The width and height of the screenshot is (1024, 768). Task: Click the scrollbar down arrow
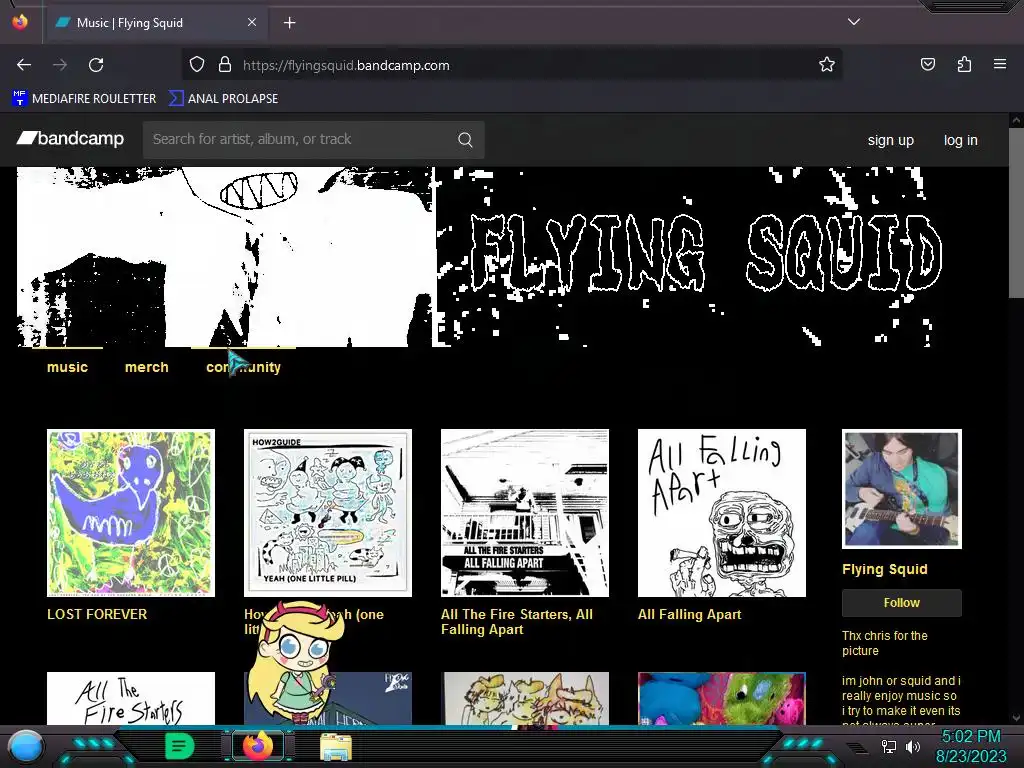(x=1016, y=718)
